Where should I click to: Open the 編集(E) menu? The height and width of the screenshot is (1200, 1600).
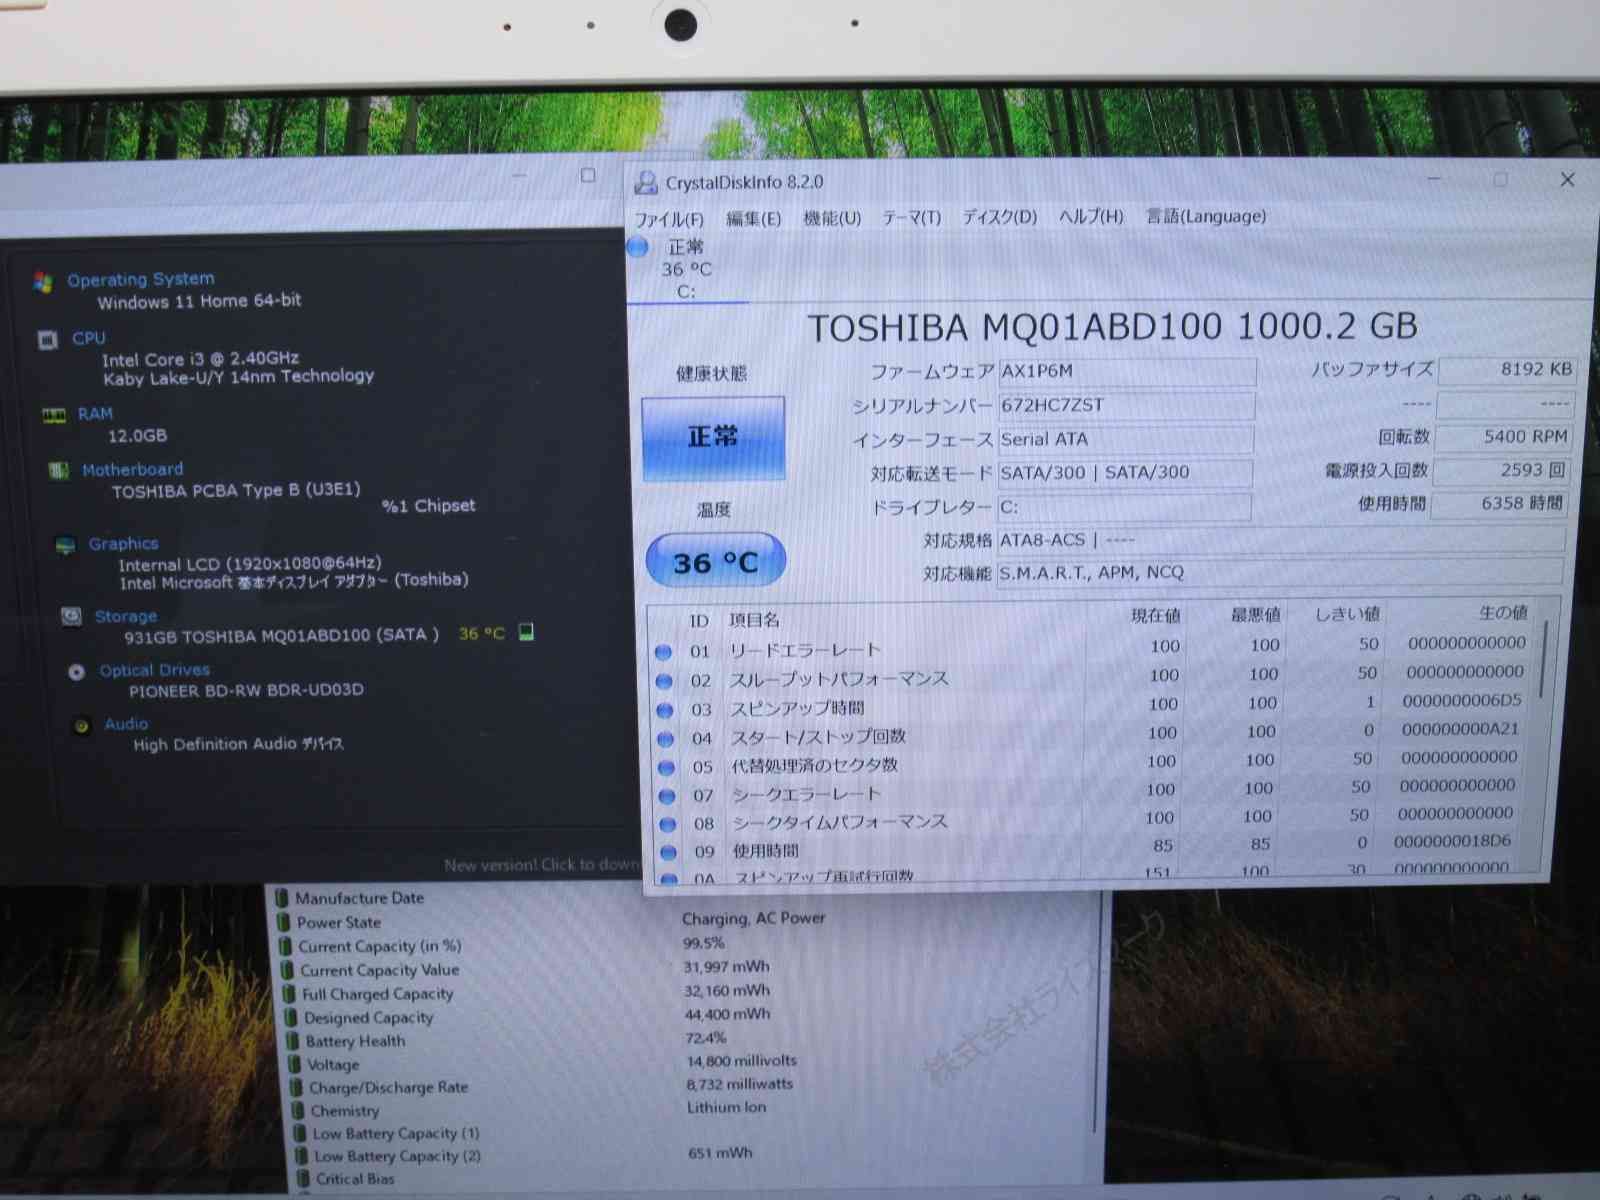pos(753,218)
